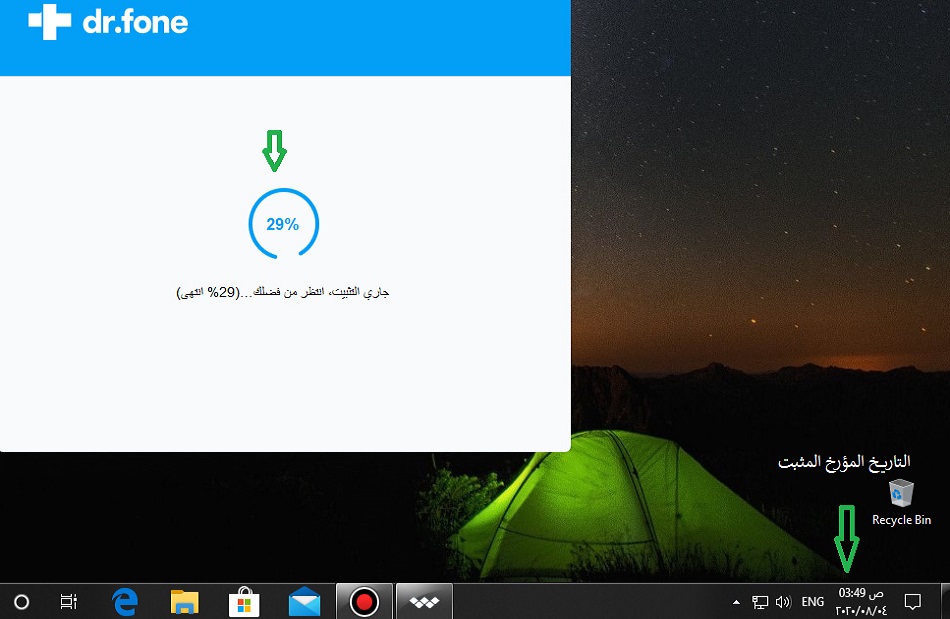
Task: Open the volume speaker control
Action: pos(783,602)
